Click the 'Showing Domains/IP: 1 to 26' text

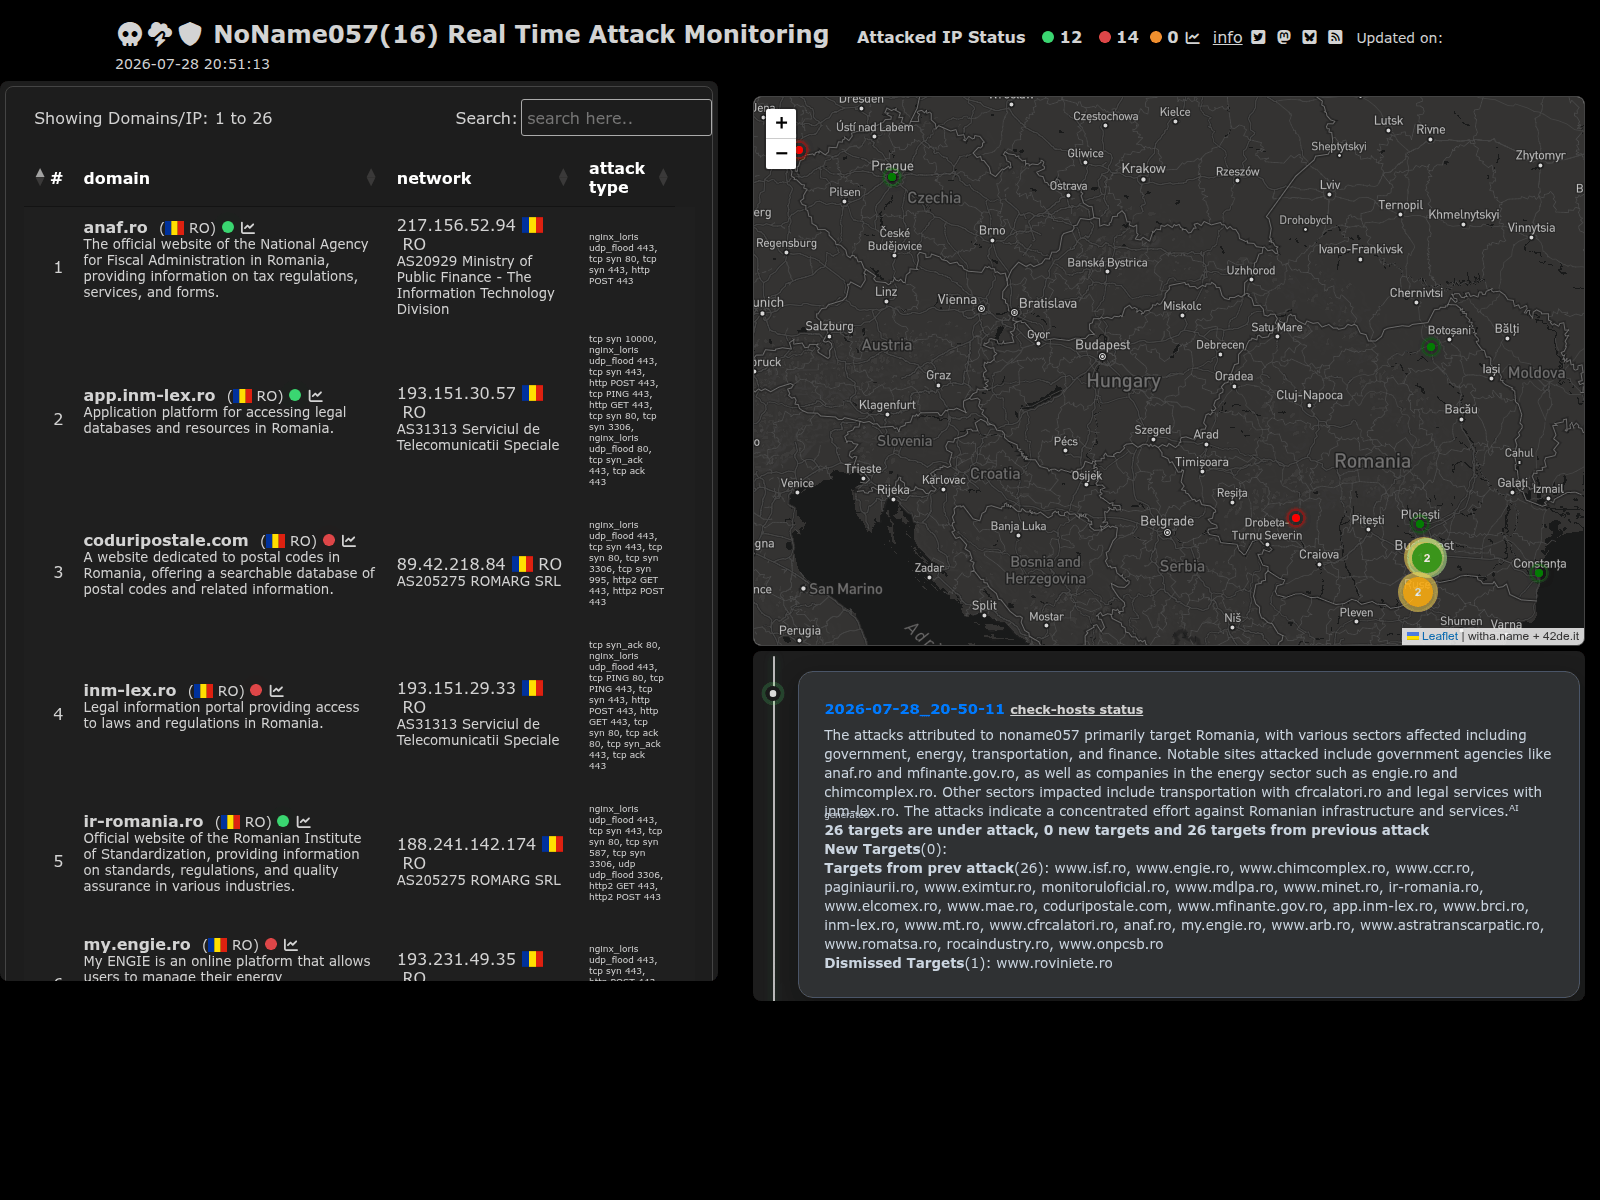(x=153, y=118)
